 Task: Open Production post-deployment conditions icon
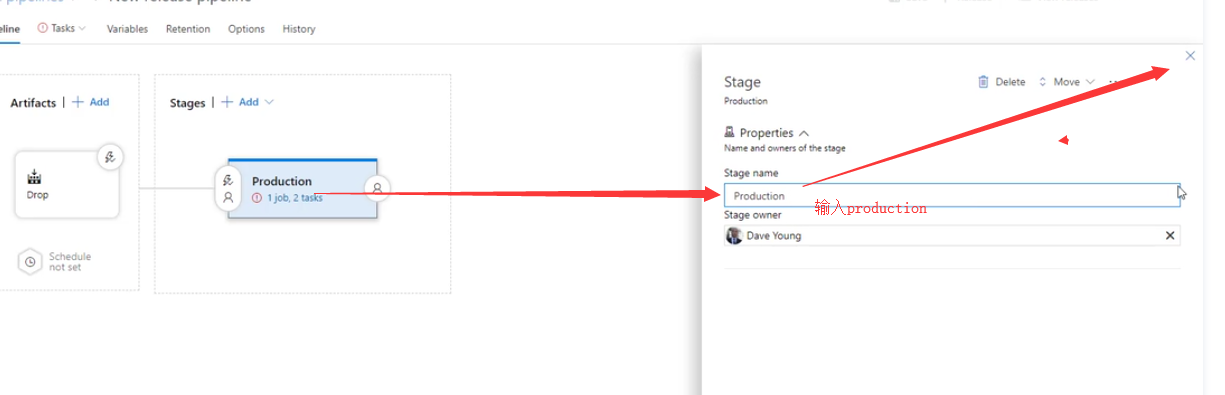point(377,187)
